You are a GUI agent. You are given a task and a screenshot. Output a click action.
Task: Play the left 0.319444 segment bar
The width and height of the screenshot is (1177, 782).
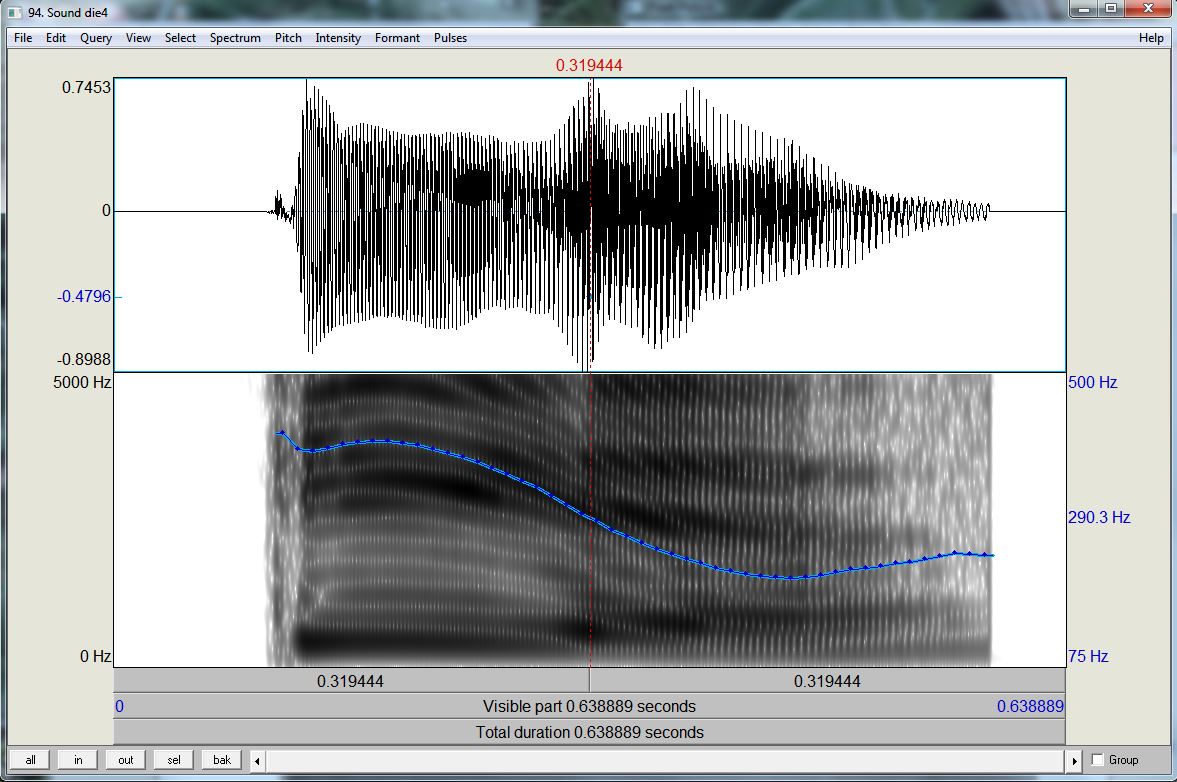click(351, 681)
